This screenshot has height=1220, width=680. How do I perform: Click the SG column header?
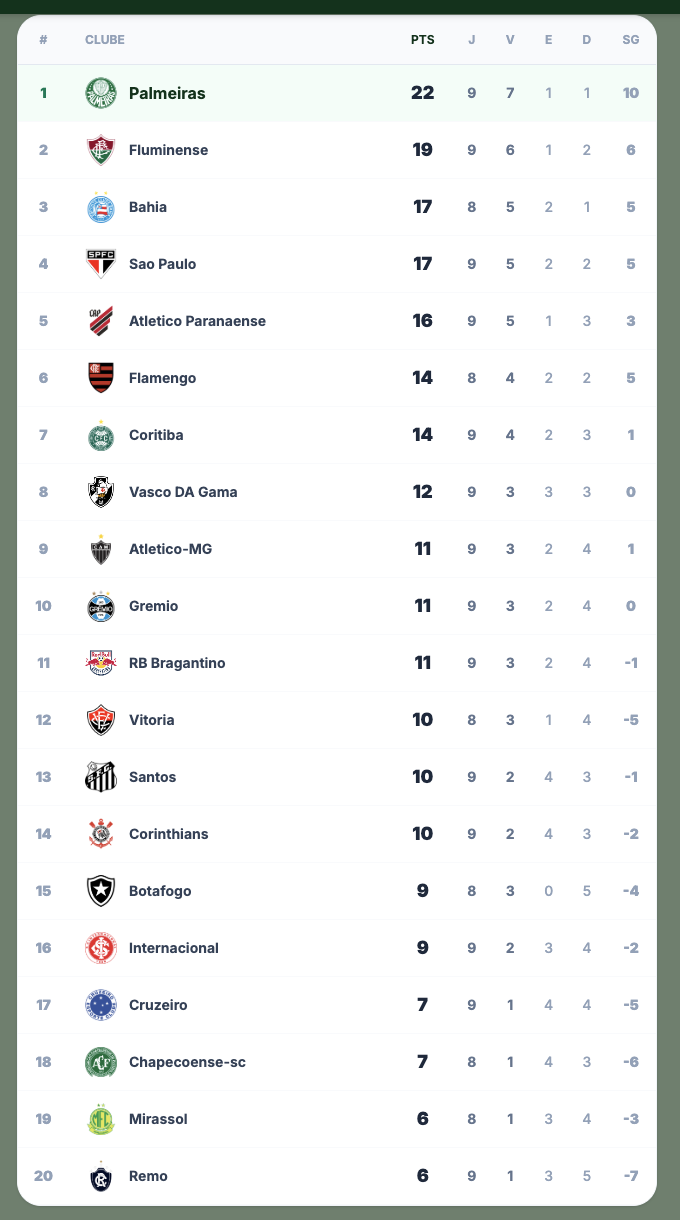(x=630, y=40)
